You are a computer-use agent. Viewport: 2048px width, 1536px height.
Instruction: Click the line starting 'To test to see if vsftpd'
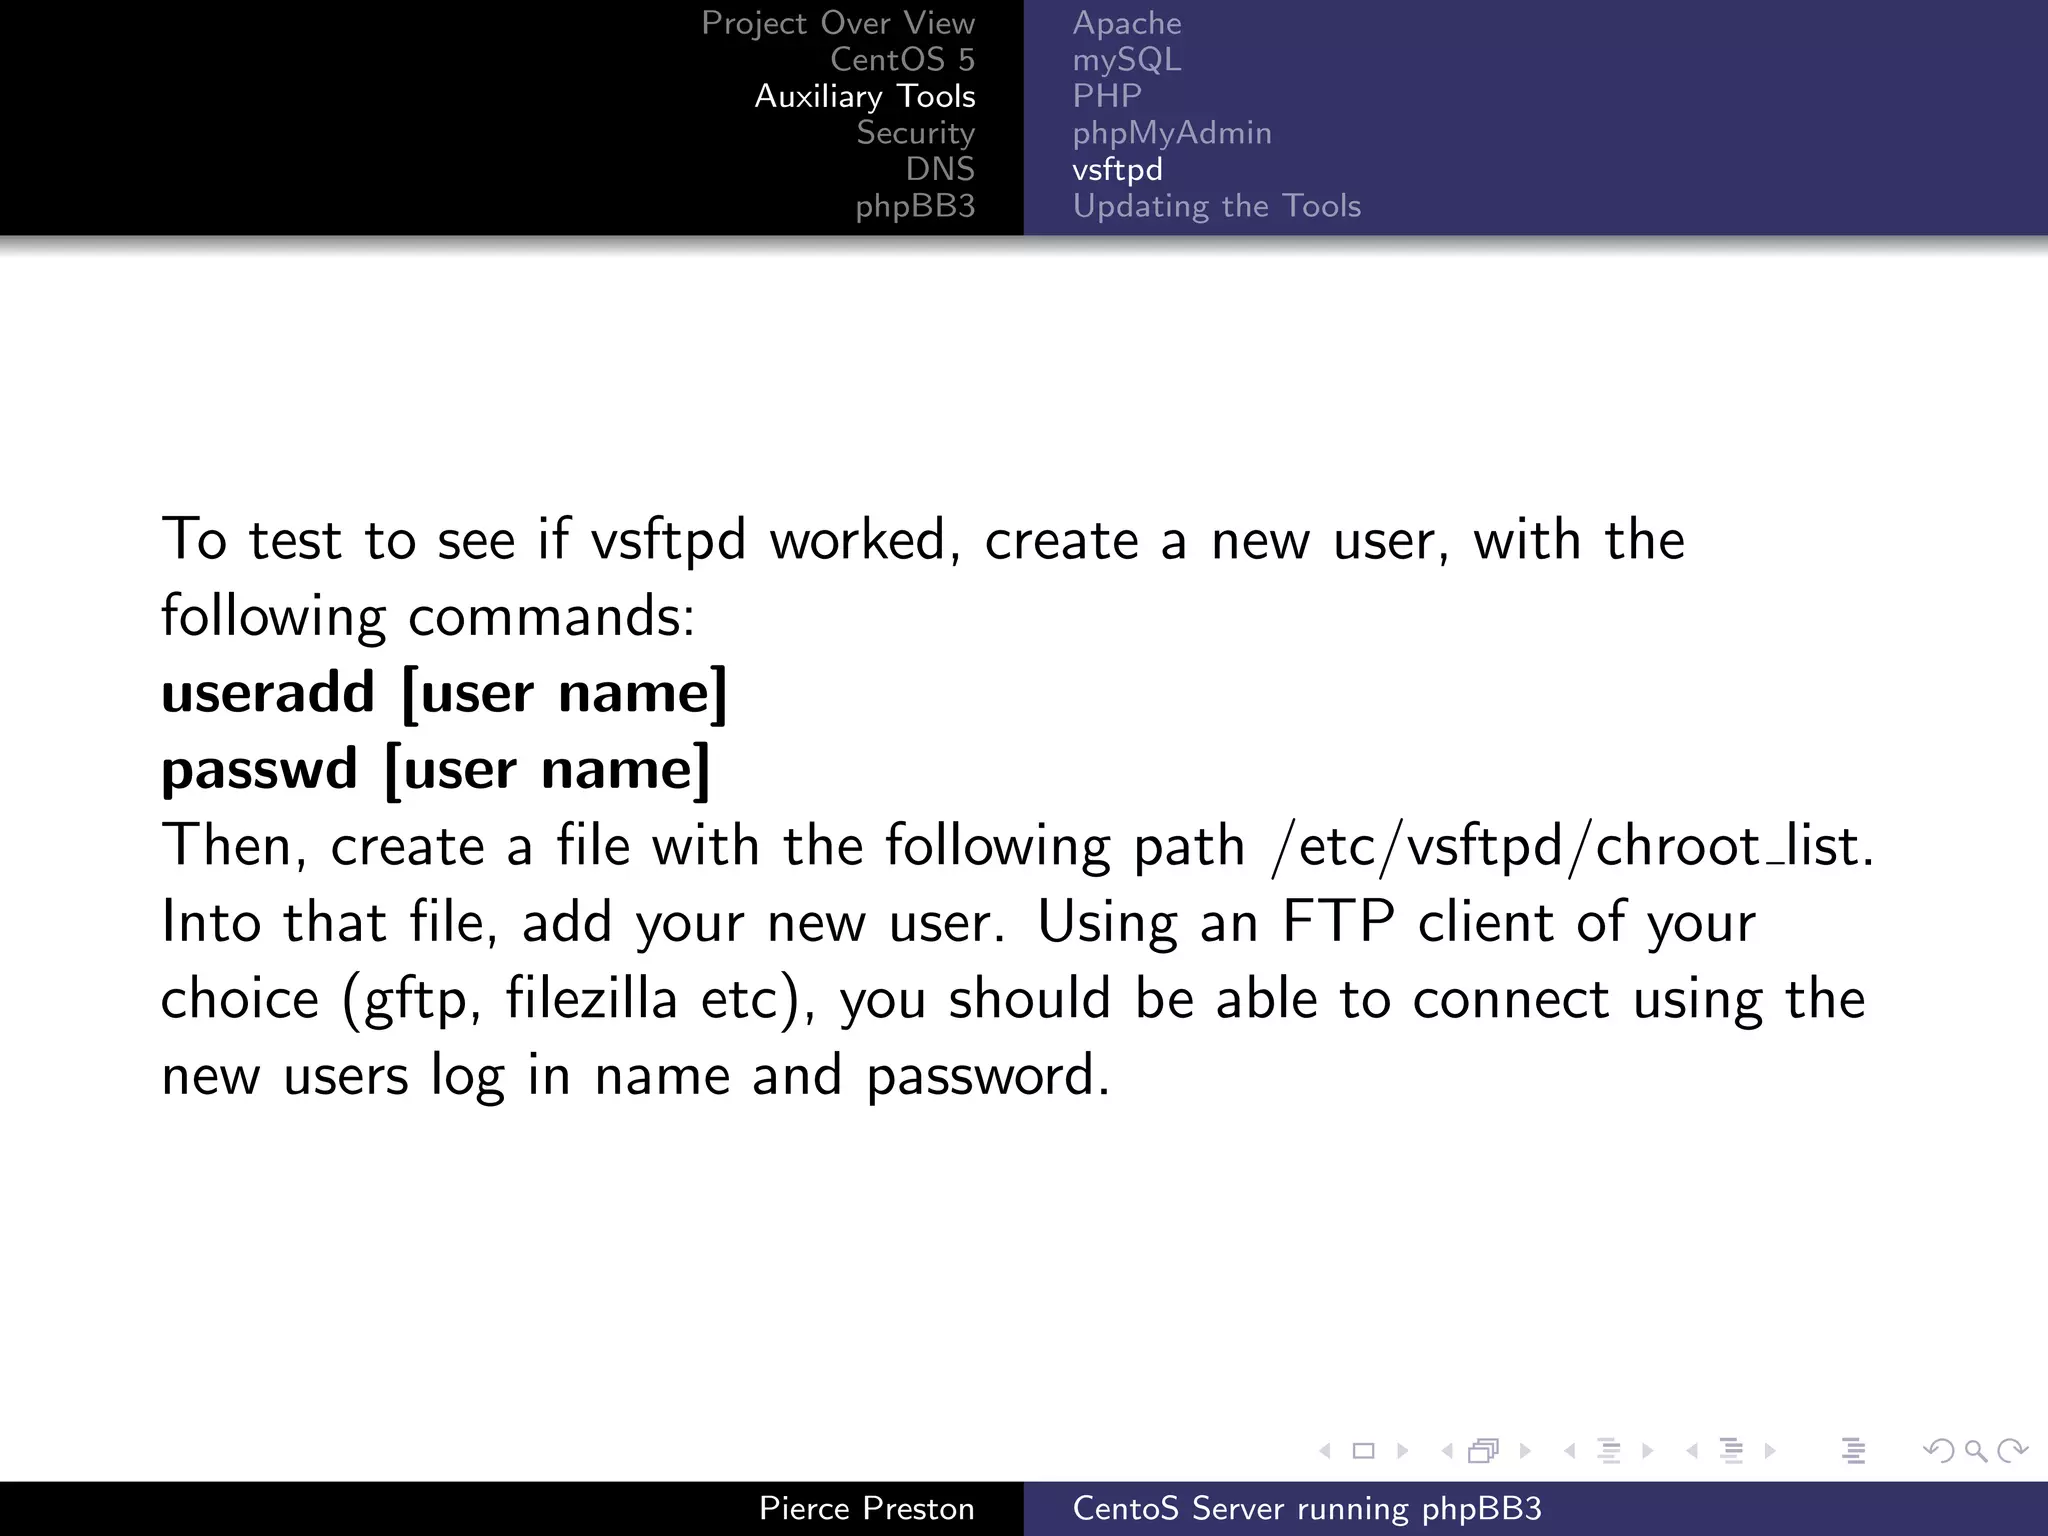pos(923,540)
